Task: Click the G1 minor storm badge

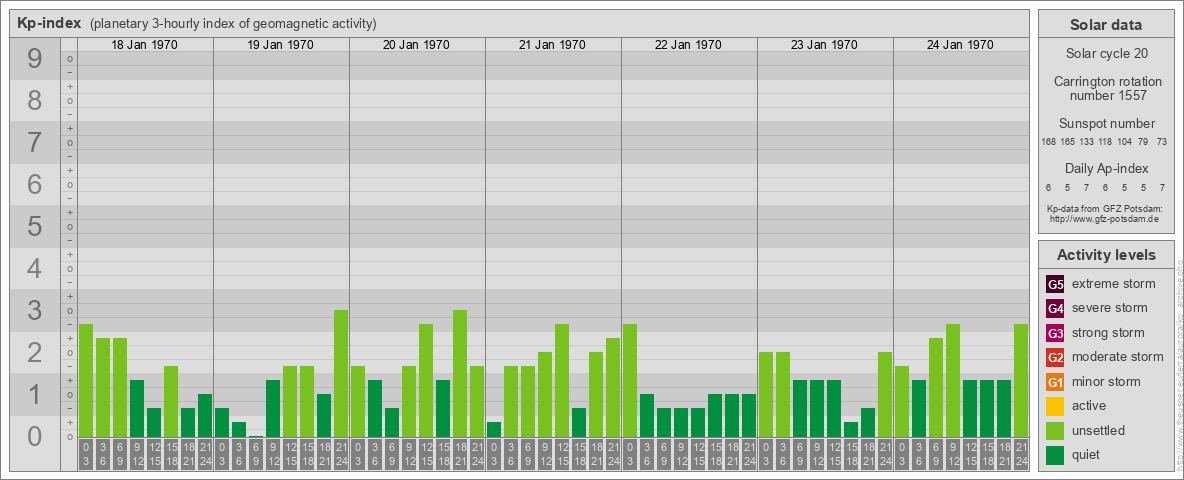Action: pos(1055,381)
